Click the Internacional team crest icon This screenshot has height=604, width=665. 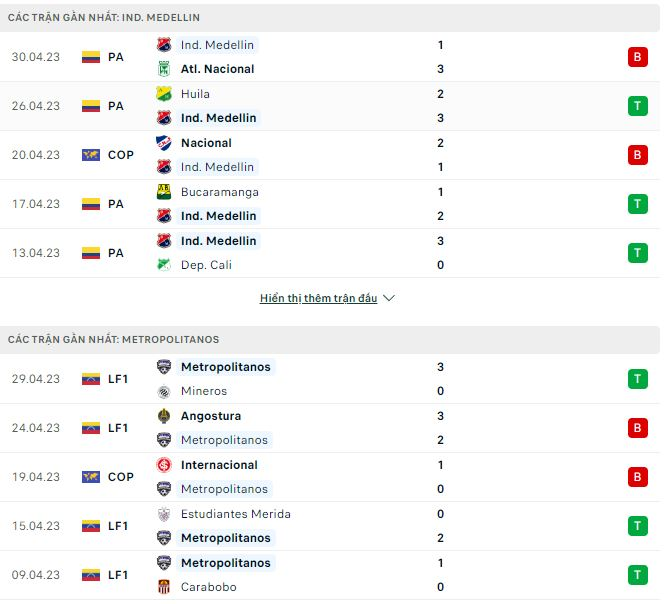point(164,465)
